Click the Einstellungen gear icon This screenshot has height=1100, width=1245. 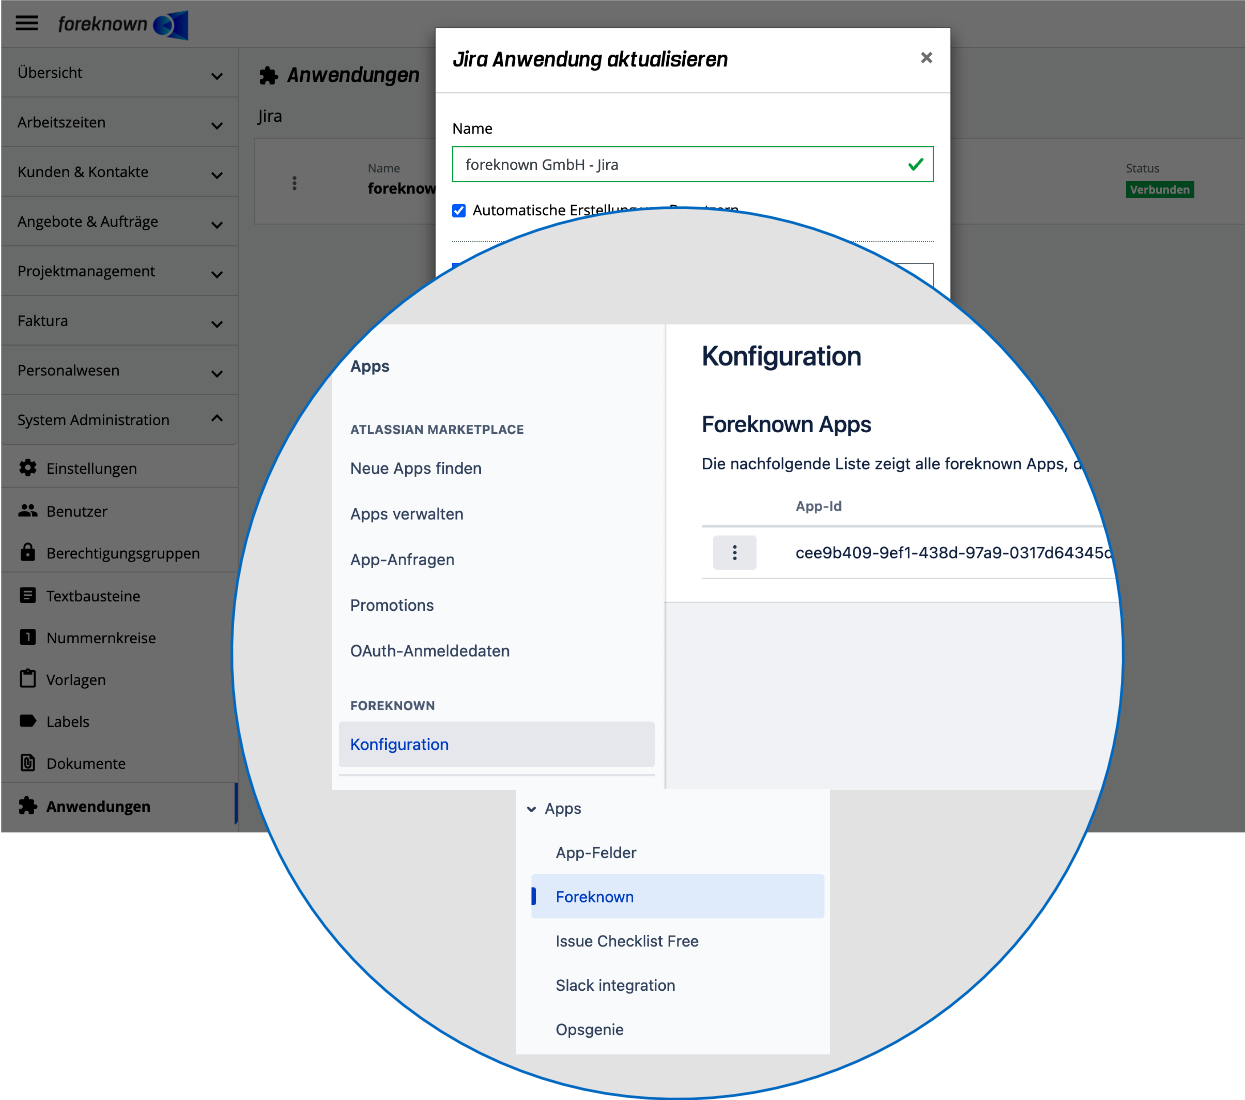coord(28,468)
